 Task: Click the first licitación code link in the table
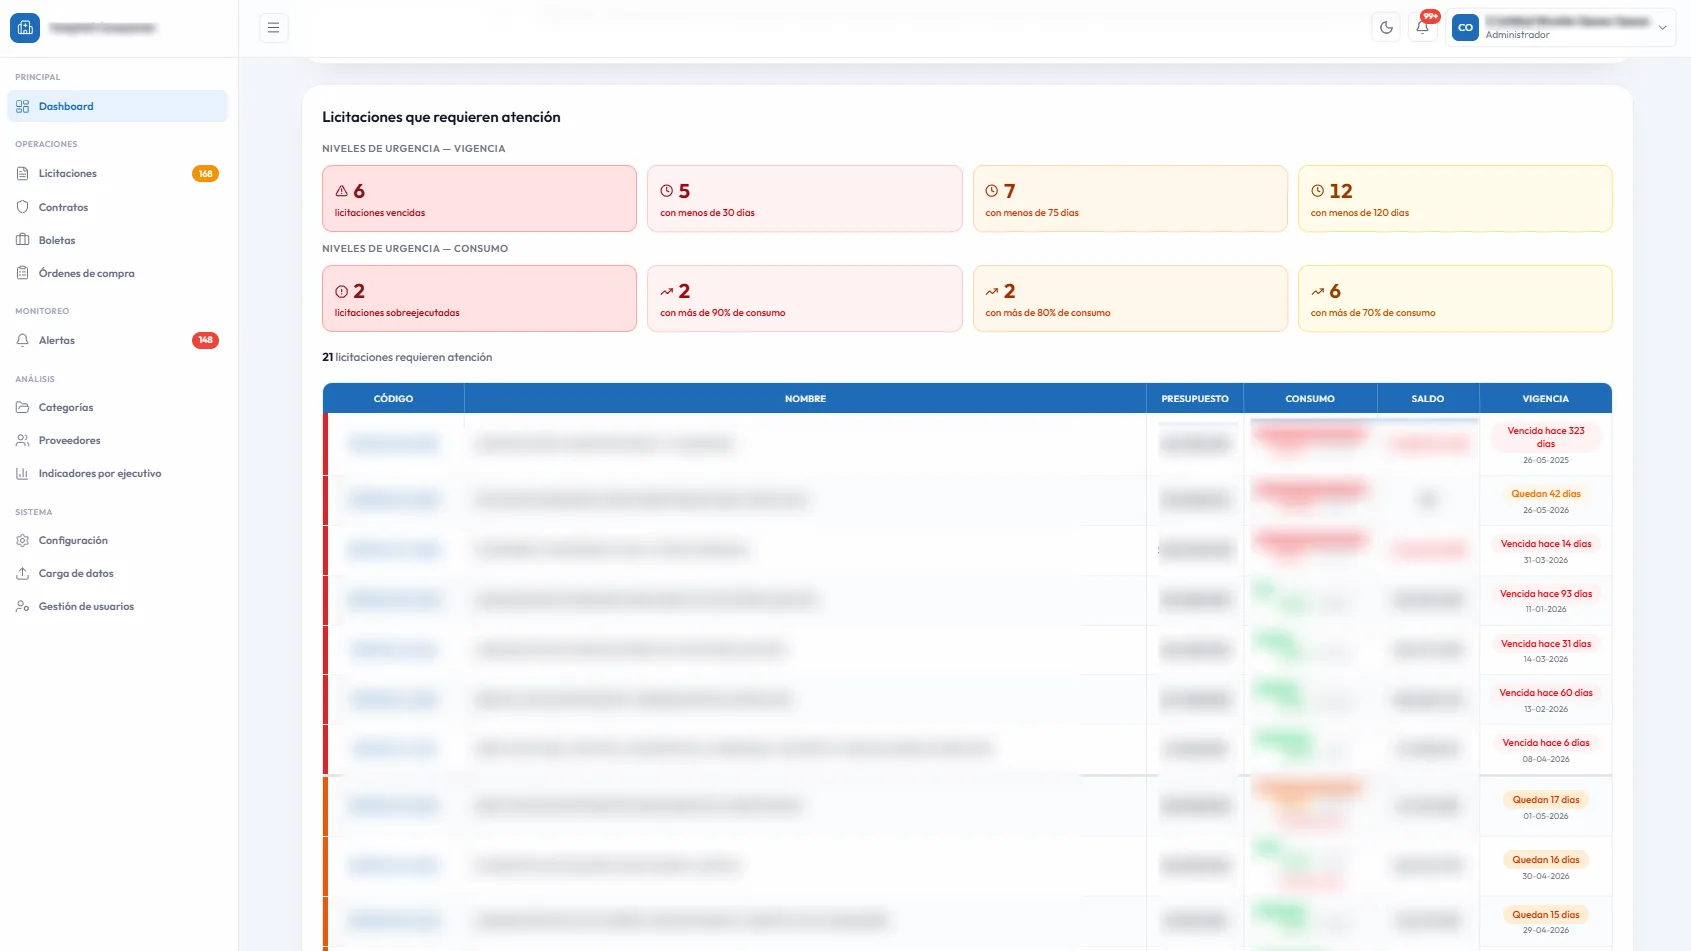pyautogui.click(x=394, y=443)
